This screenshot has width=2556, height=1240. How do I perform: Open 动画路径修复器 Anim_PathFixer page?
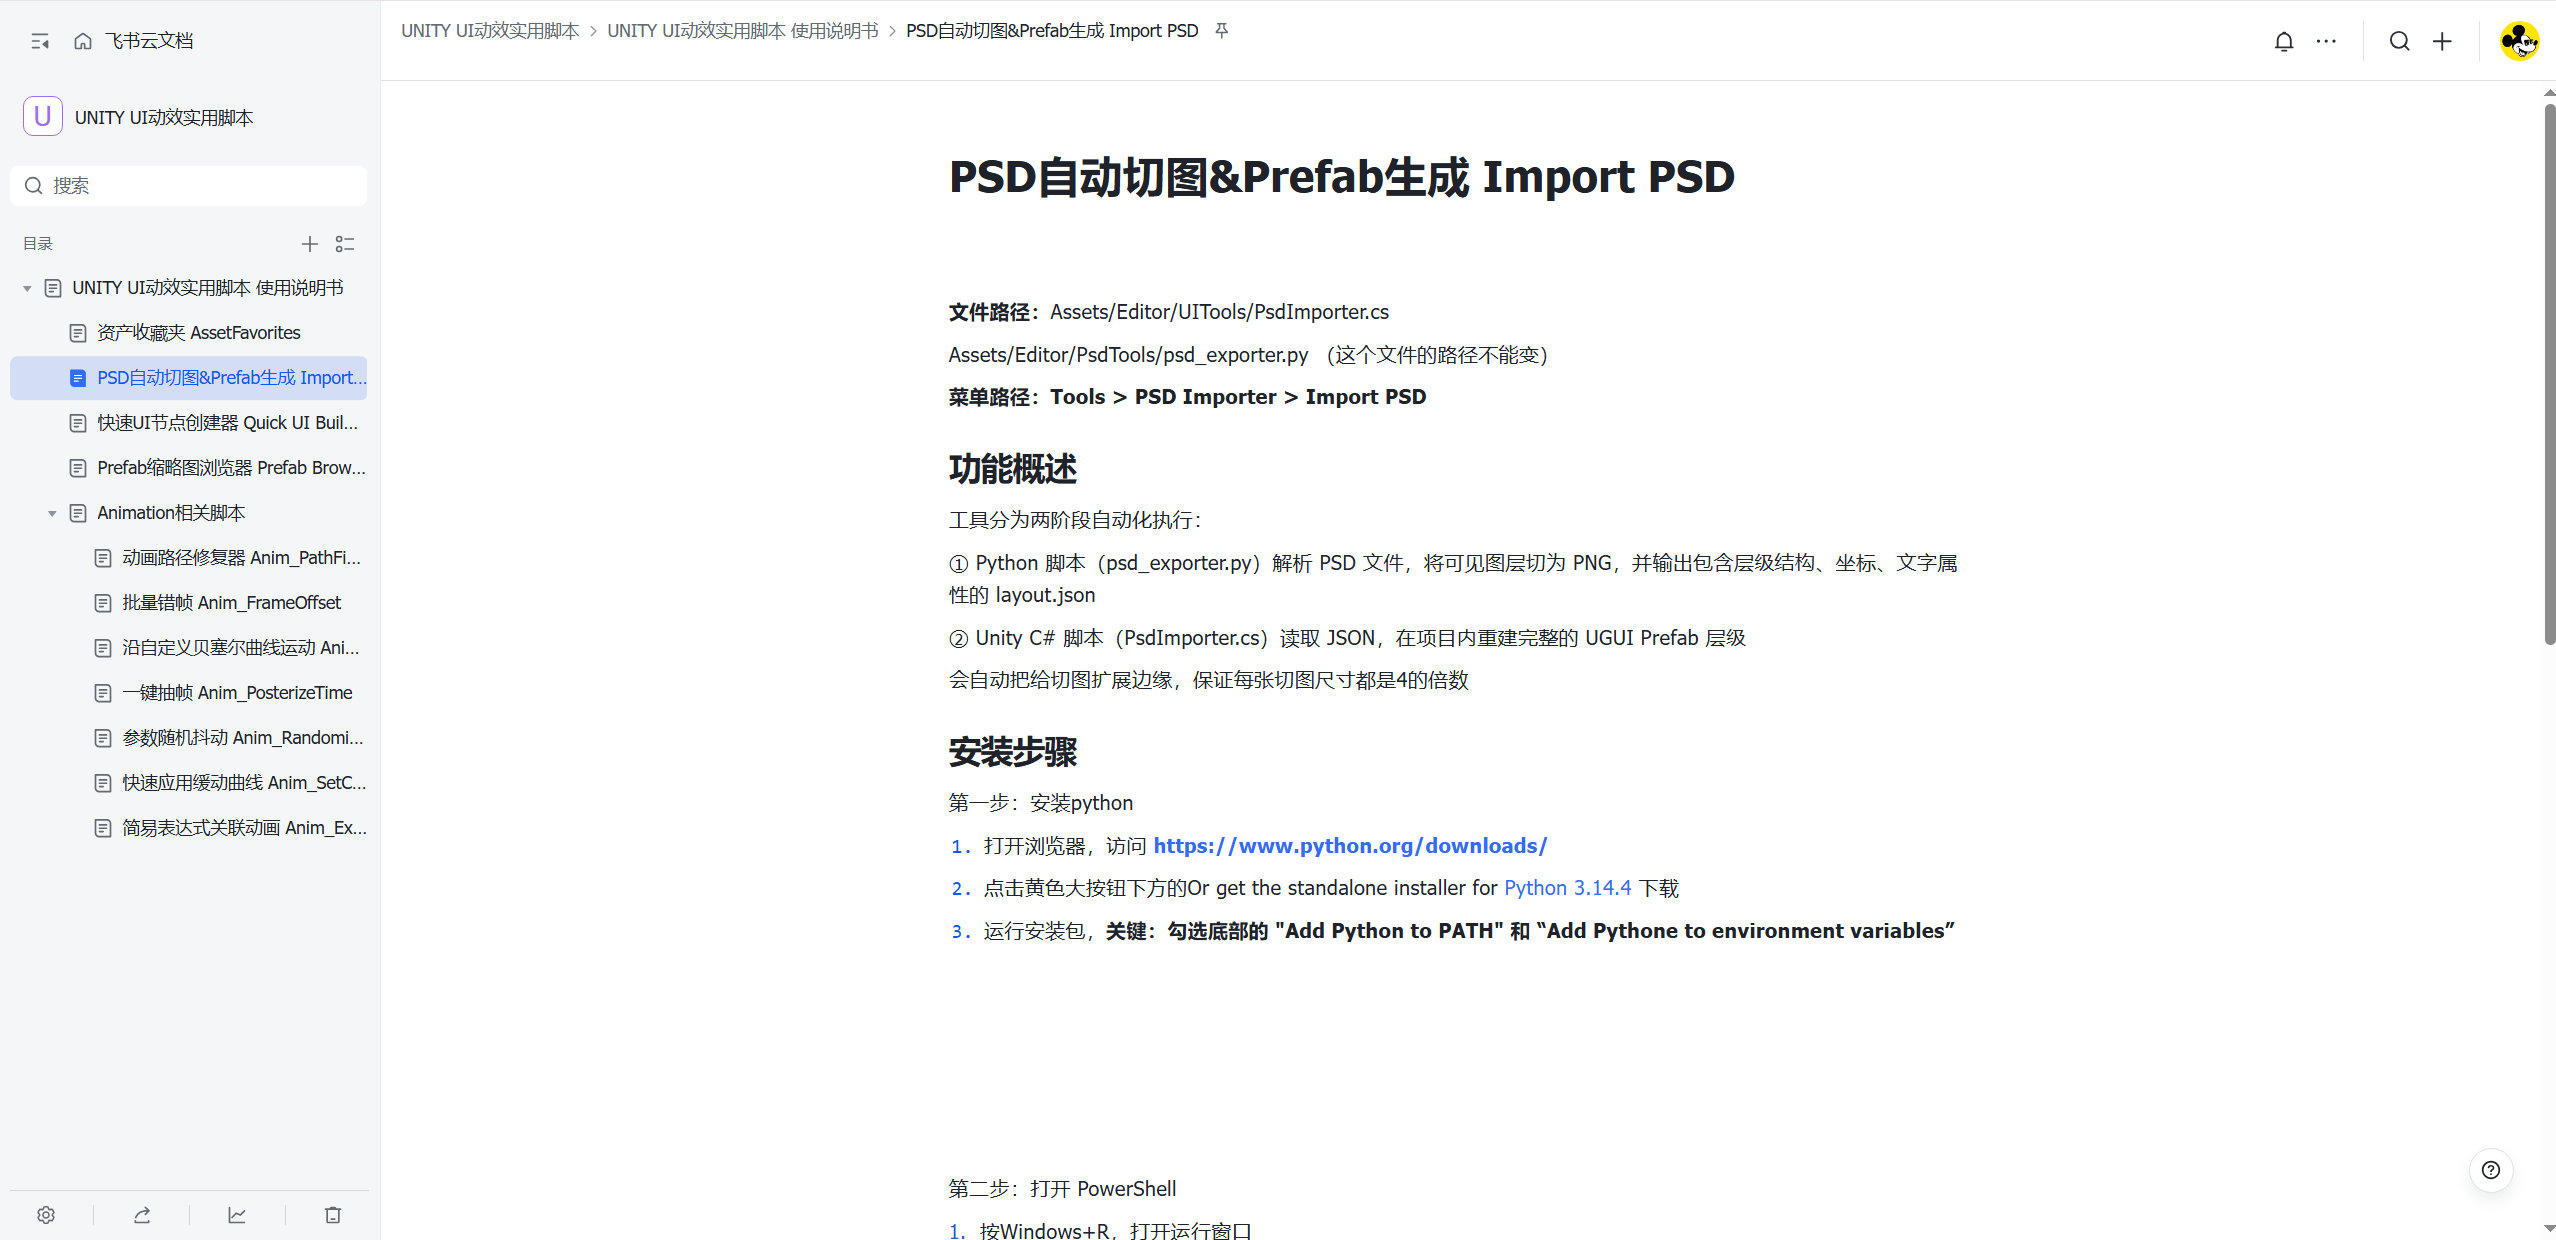coord(189,558)
